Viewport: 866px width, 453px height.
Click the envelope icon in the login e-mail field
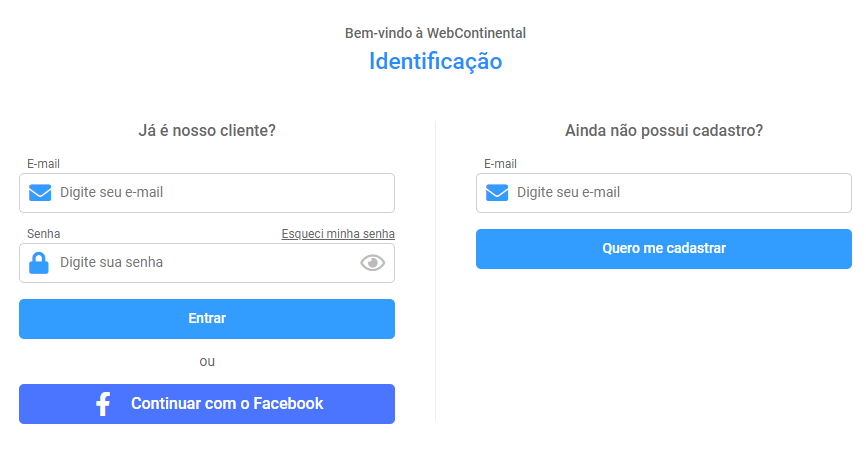pos(40,193)
